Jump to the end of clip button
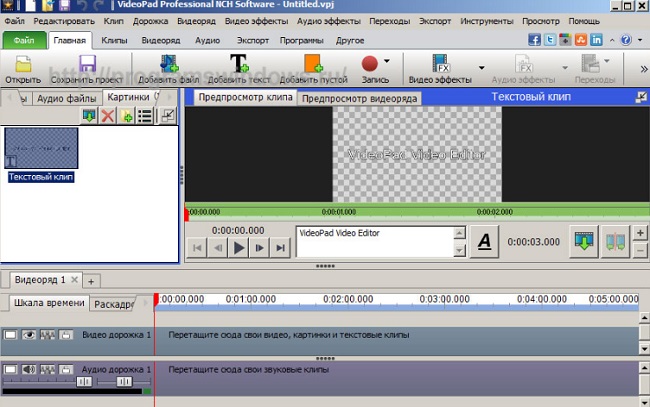 click(280, 248)
